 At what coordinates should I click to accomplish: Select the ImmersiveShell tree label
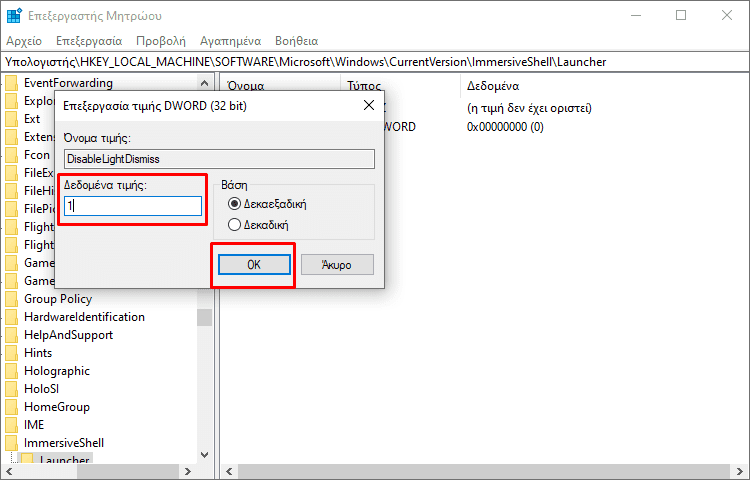(x=64, y=443)
